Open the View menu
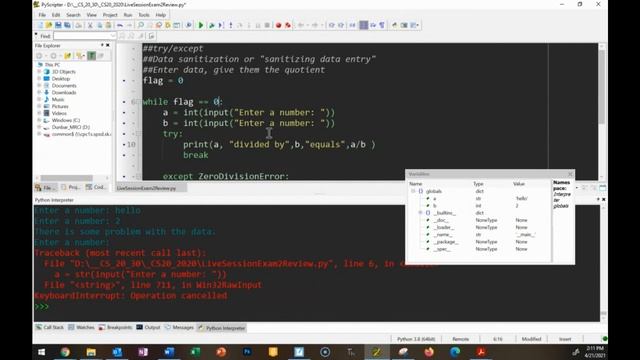Viewport: 640px width, 360px height. [91, 15]
